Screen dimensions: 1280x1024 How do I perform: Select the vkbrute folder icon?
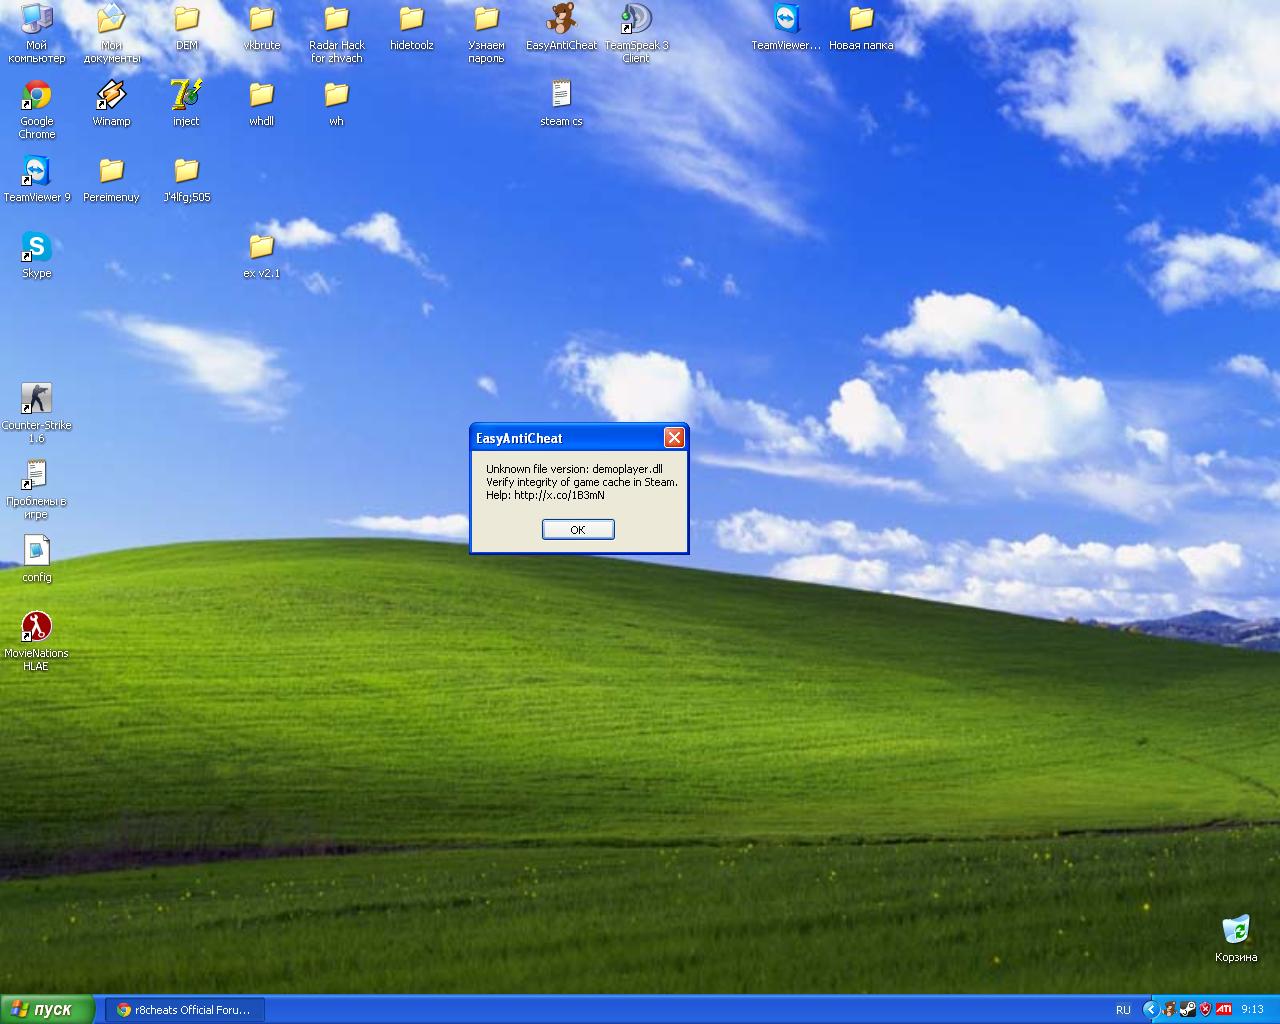click(x=261, y=28)
